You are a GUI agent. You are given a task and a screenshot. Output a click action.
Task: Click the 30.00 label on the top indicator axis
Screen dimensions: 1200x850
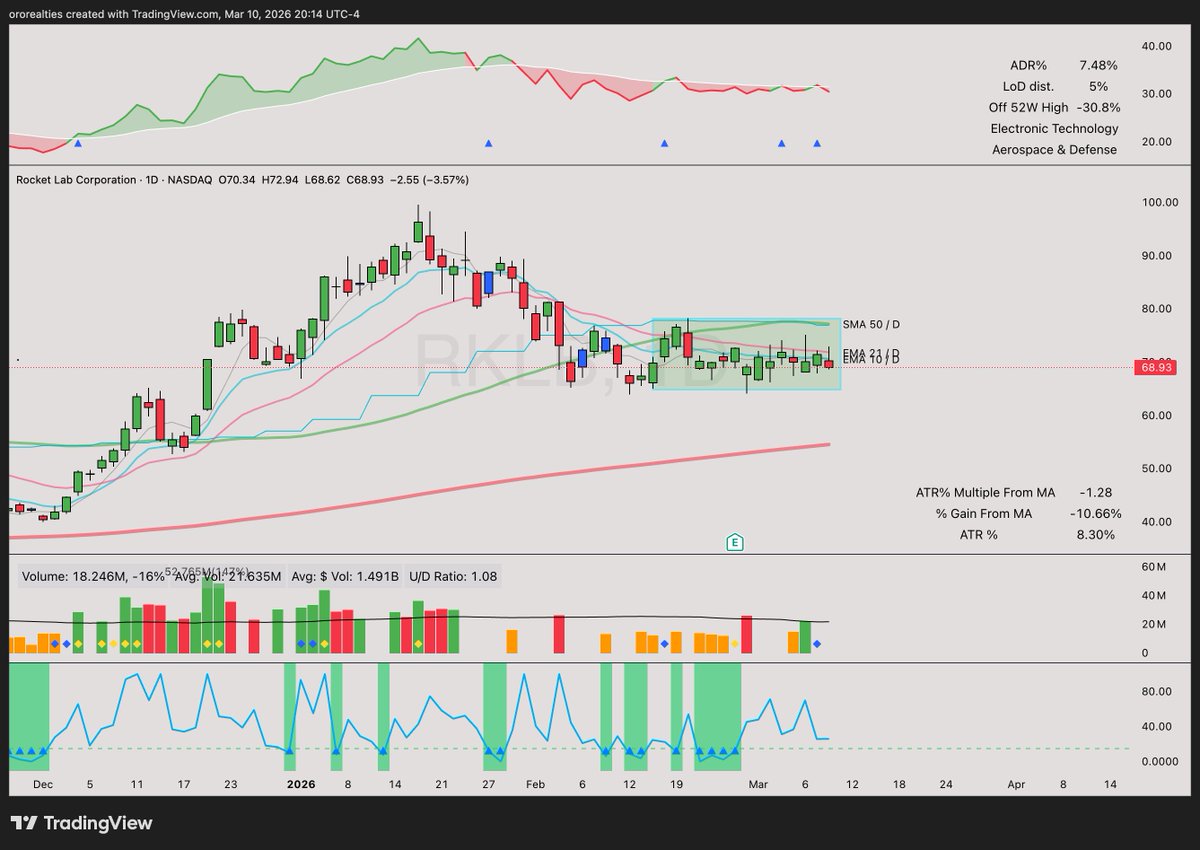(1156, 93)
